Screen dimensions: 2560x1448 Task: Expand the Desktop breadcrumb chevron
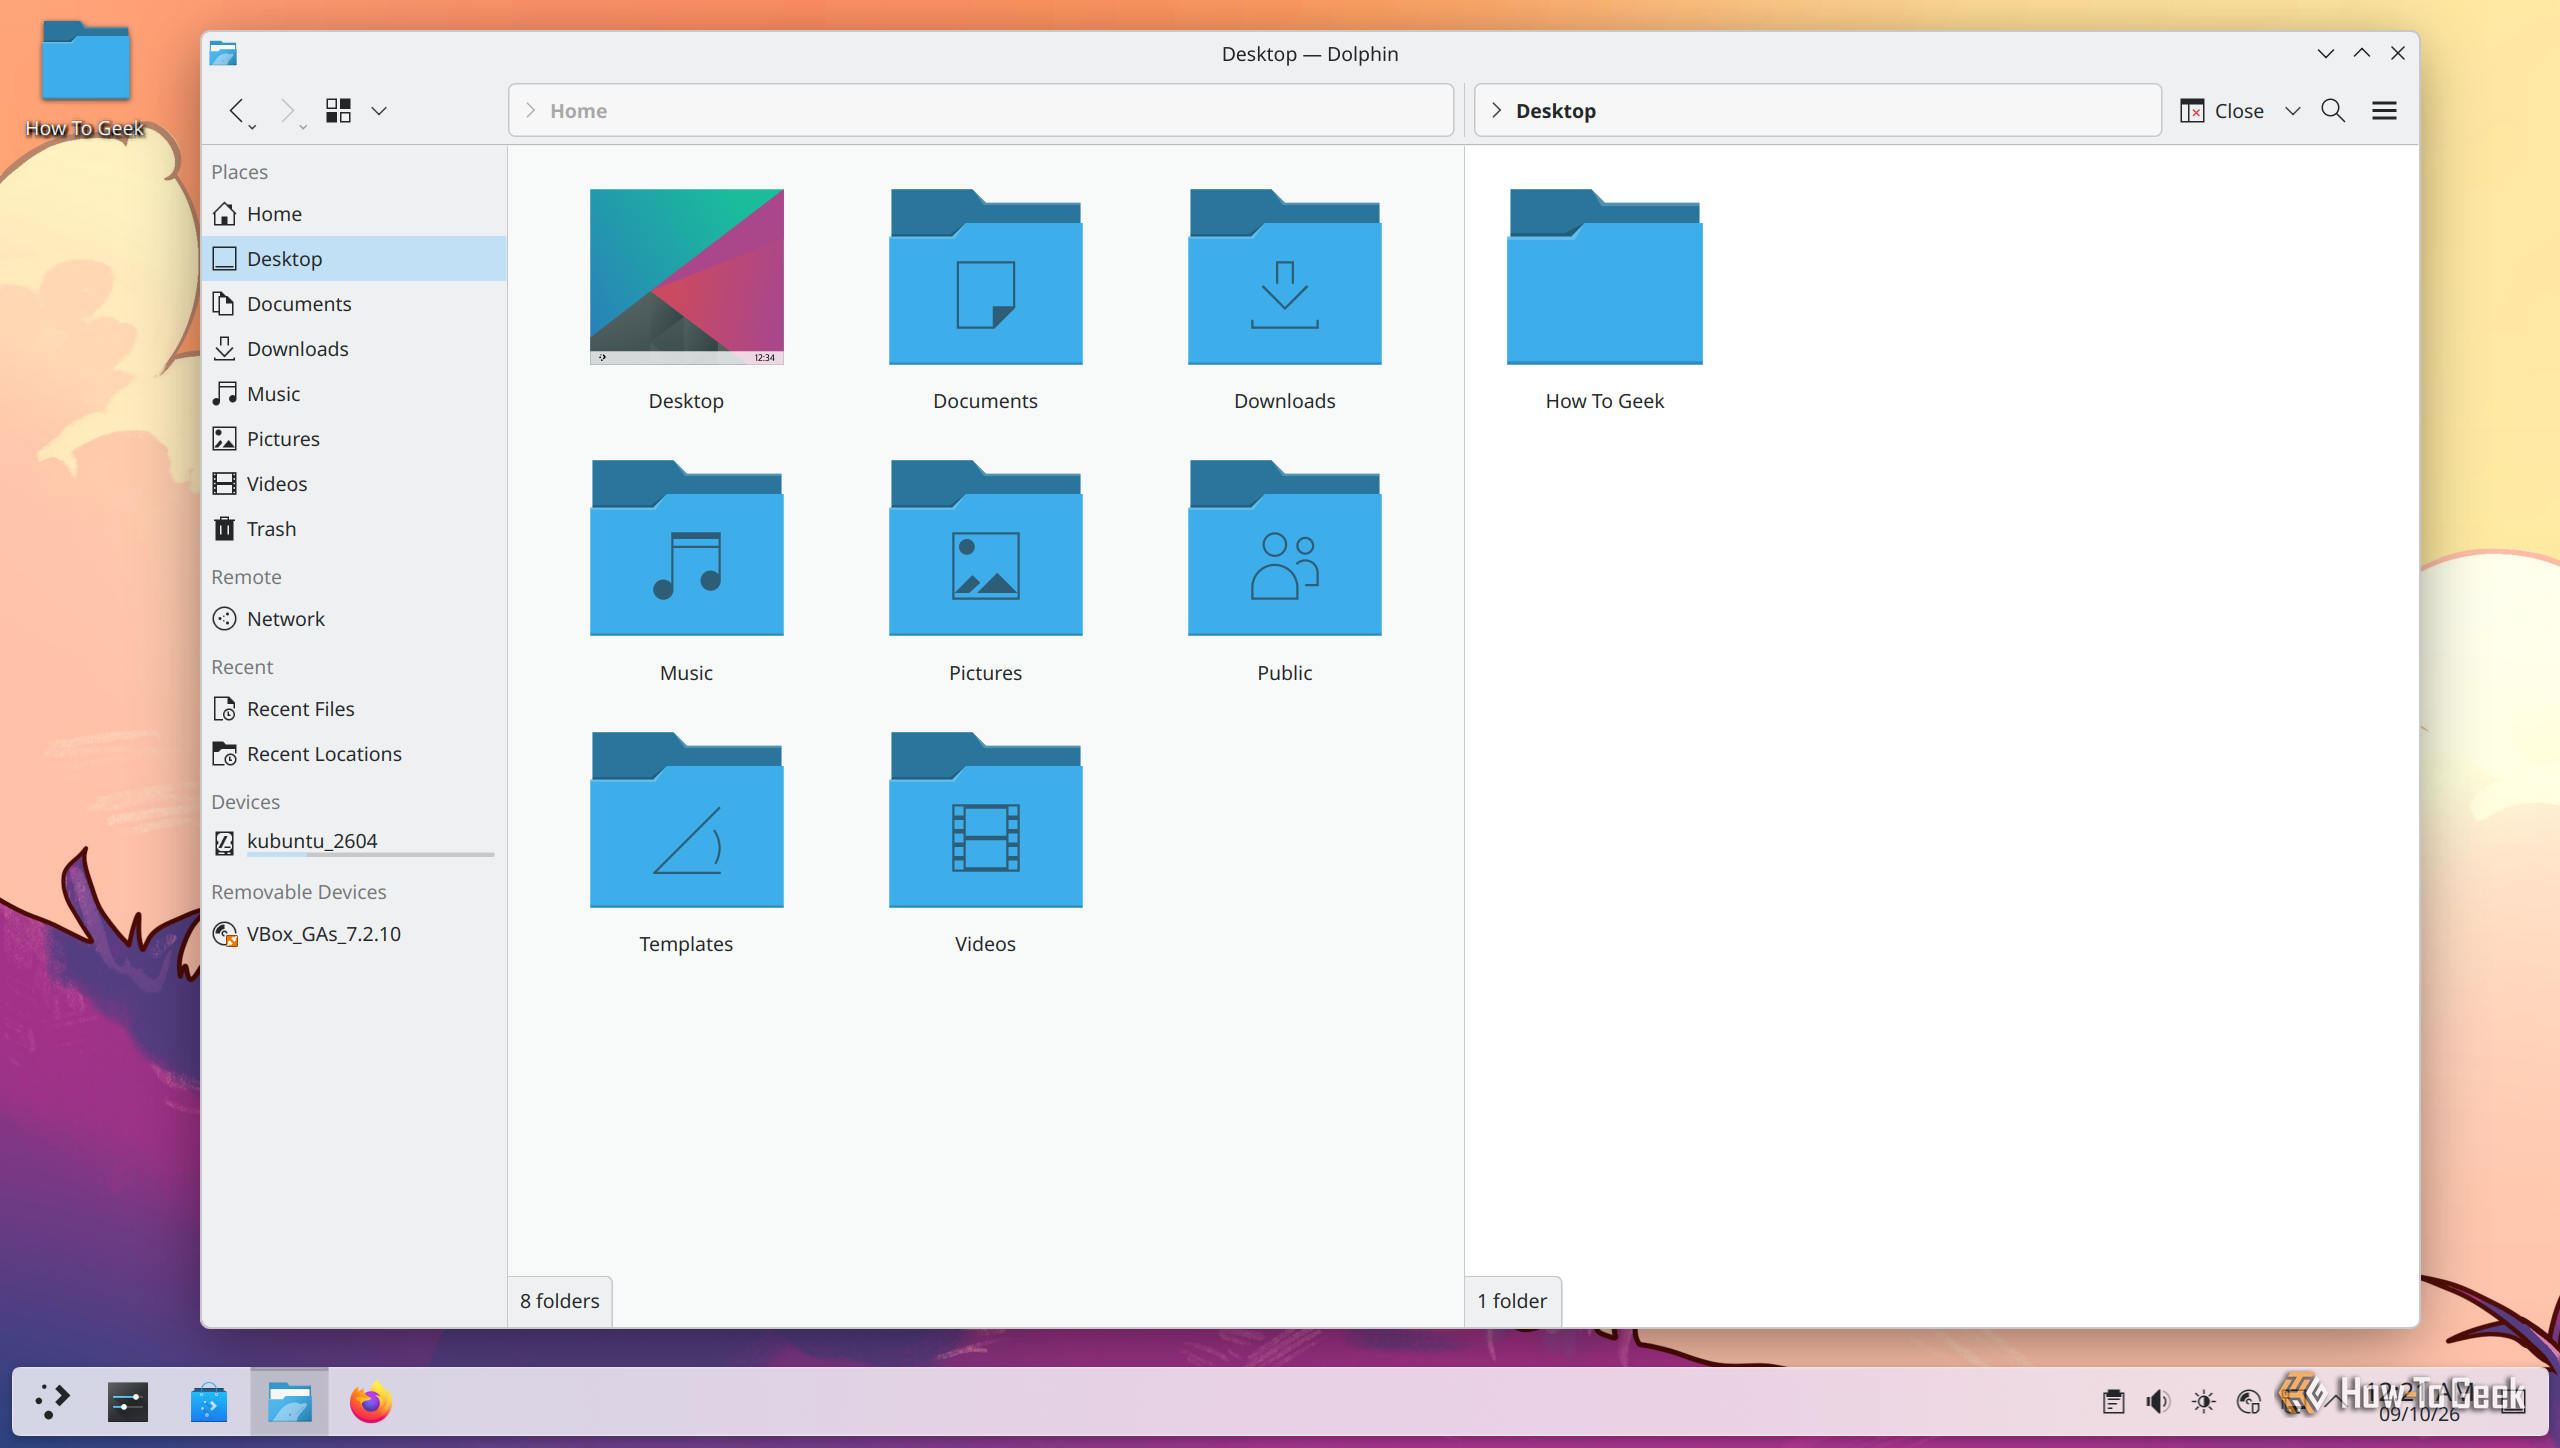[1496, 111]
